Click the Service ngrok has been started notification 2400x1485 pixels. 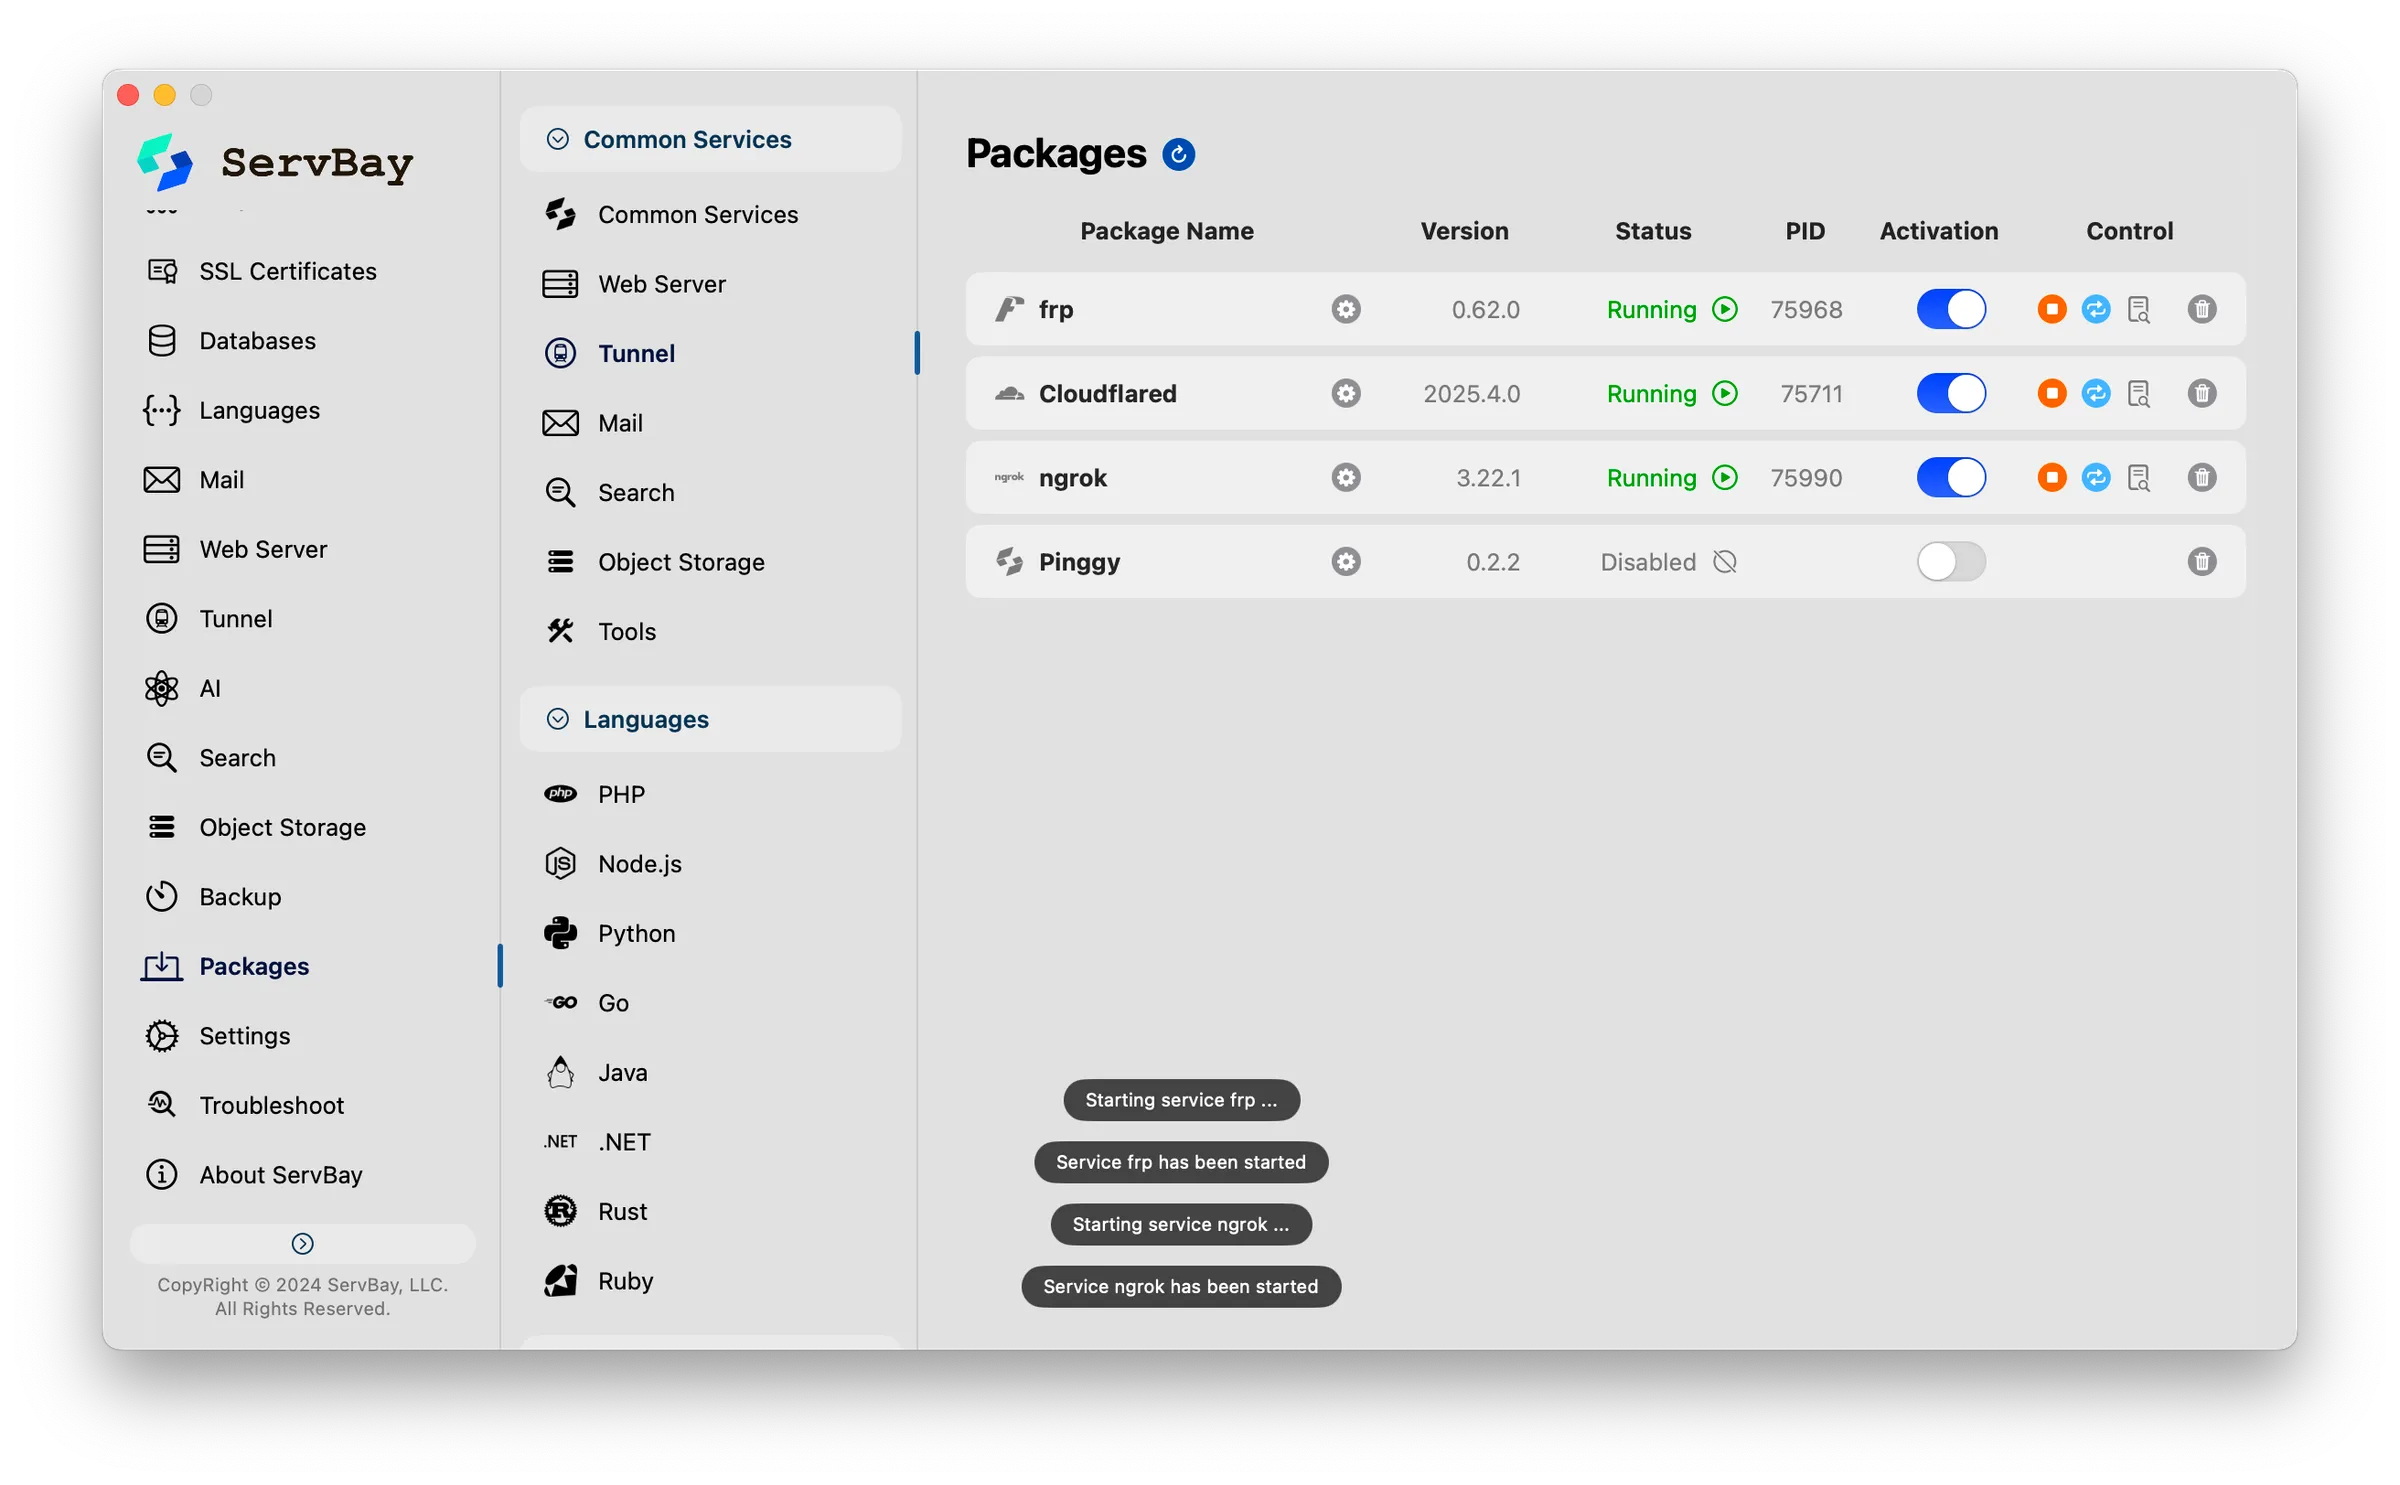tap(1181, 1287)
